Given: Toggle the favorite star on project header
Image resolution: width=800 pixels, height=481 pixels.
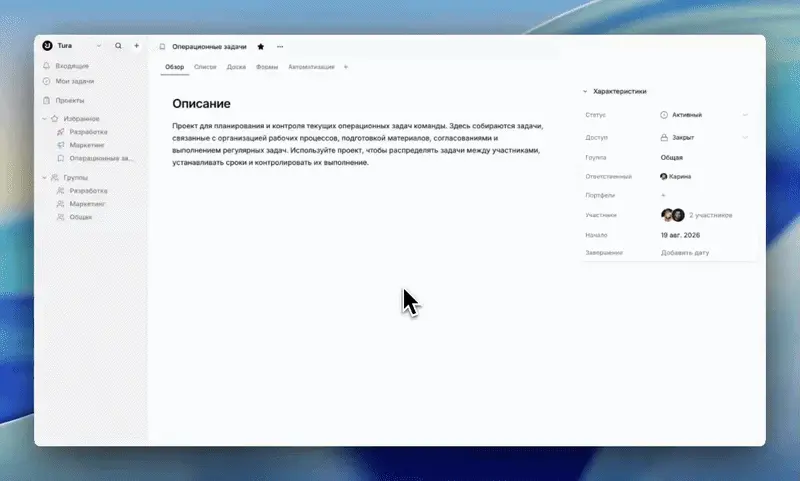Looking at the screenshot, I should (x=261, y=46).
